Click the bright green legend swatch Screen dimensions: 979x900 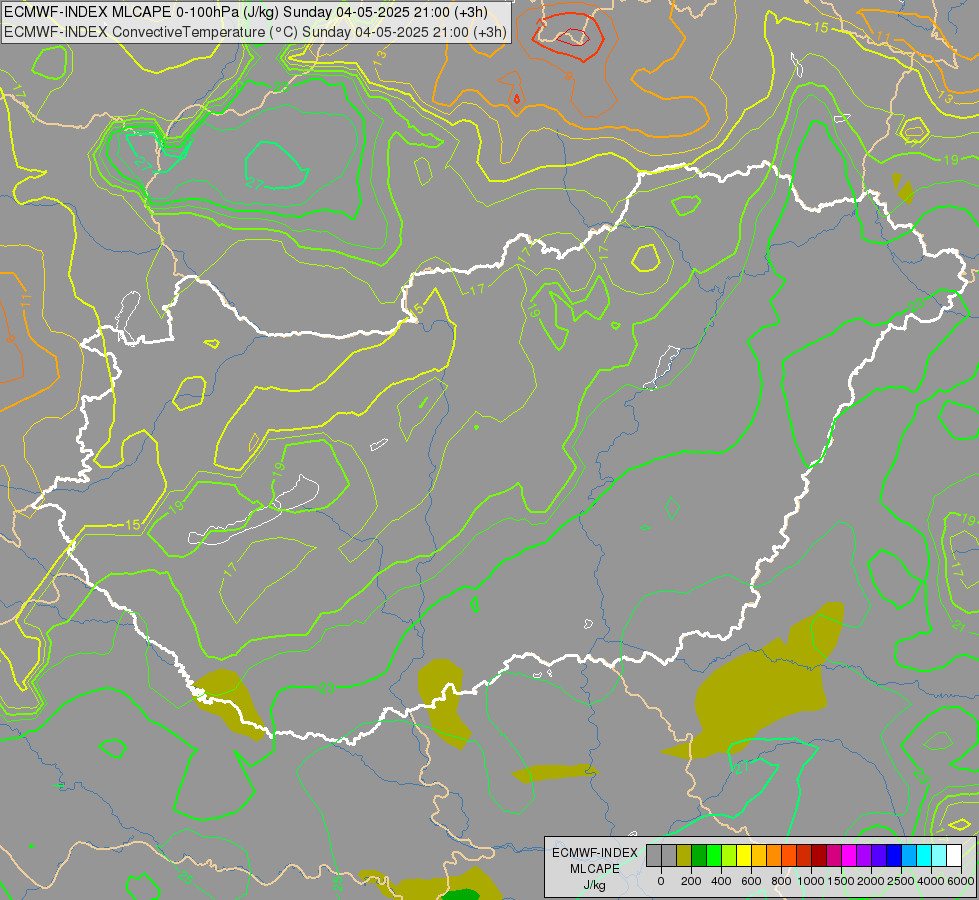pos(714,855)
